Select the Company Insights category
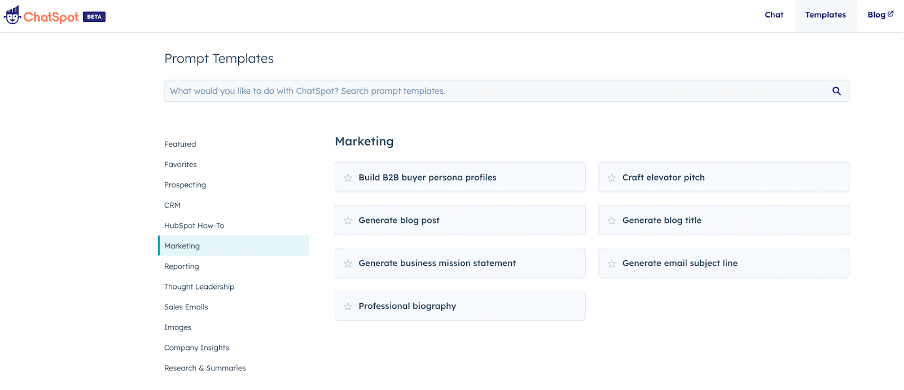The image size is (904, 390). pyautogui.click(x=197, y=348)
